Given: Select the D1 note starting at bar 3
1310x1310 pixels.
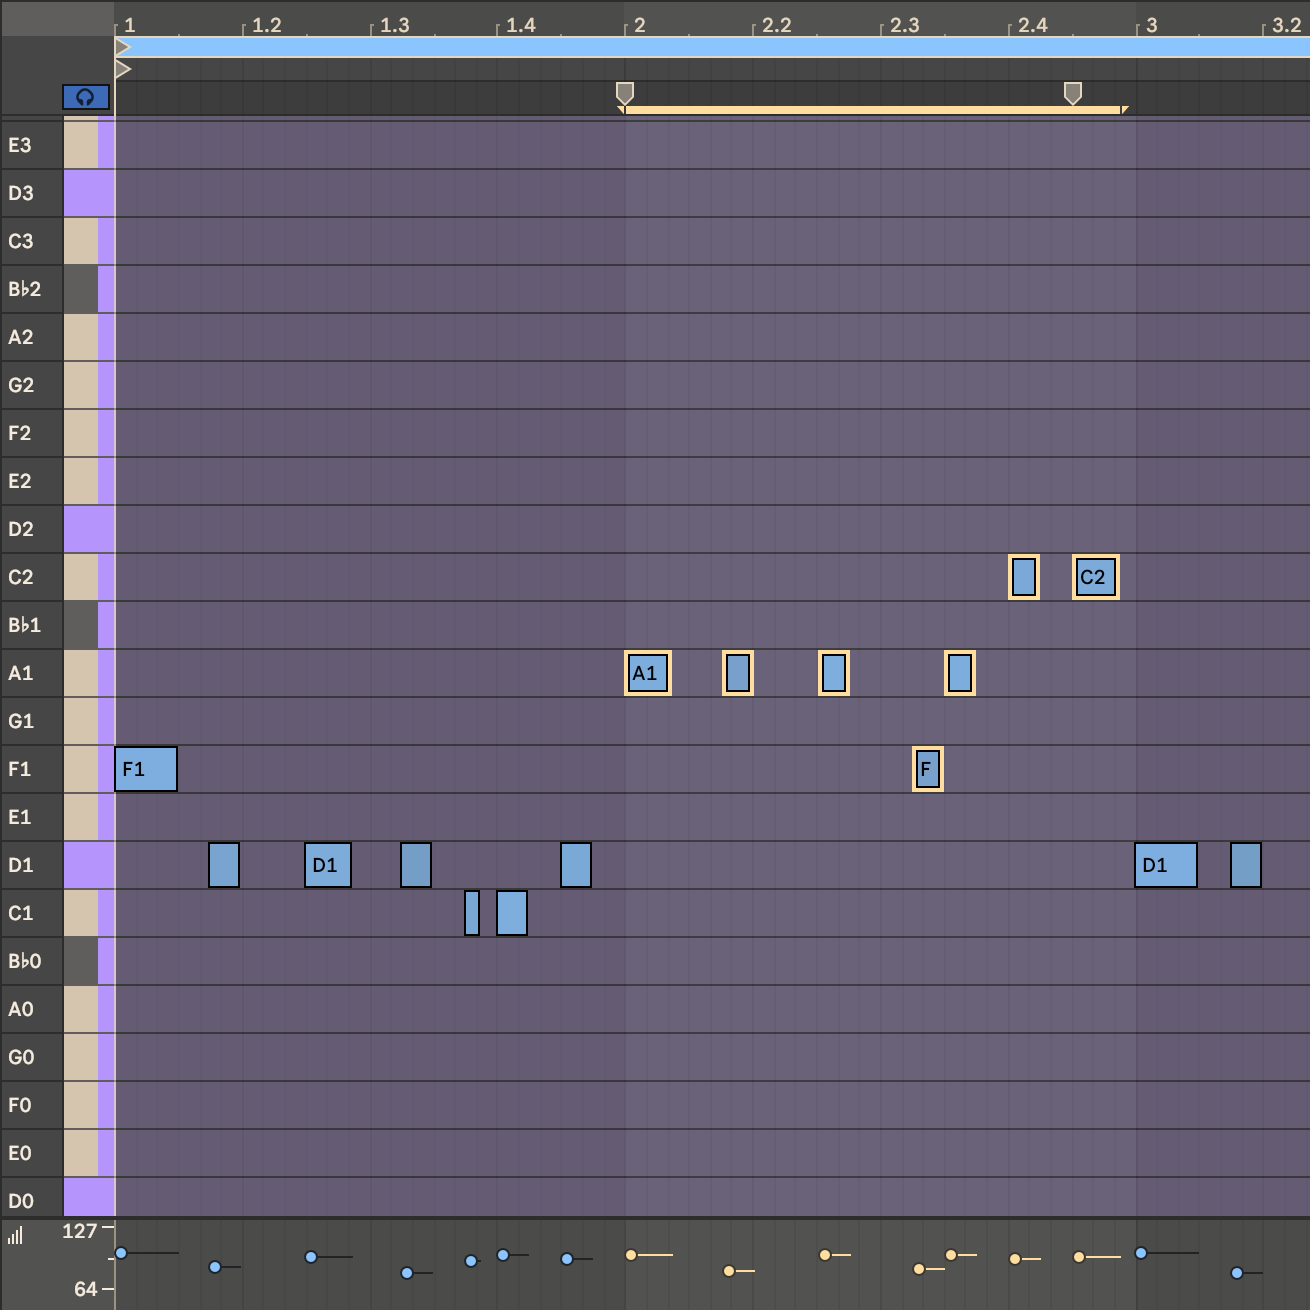Looking at the screenshot, I should [x=1166, y=865].
